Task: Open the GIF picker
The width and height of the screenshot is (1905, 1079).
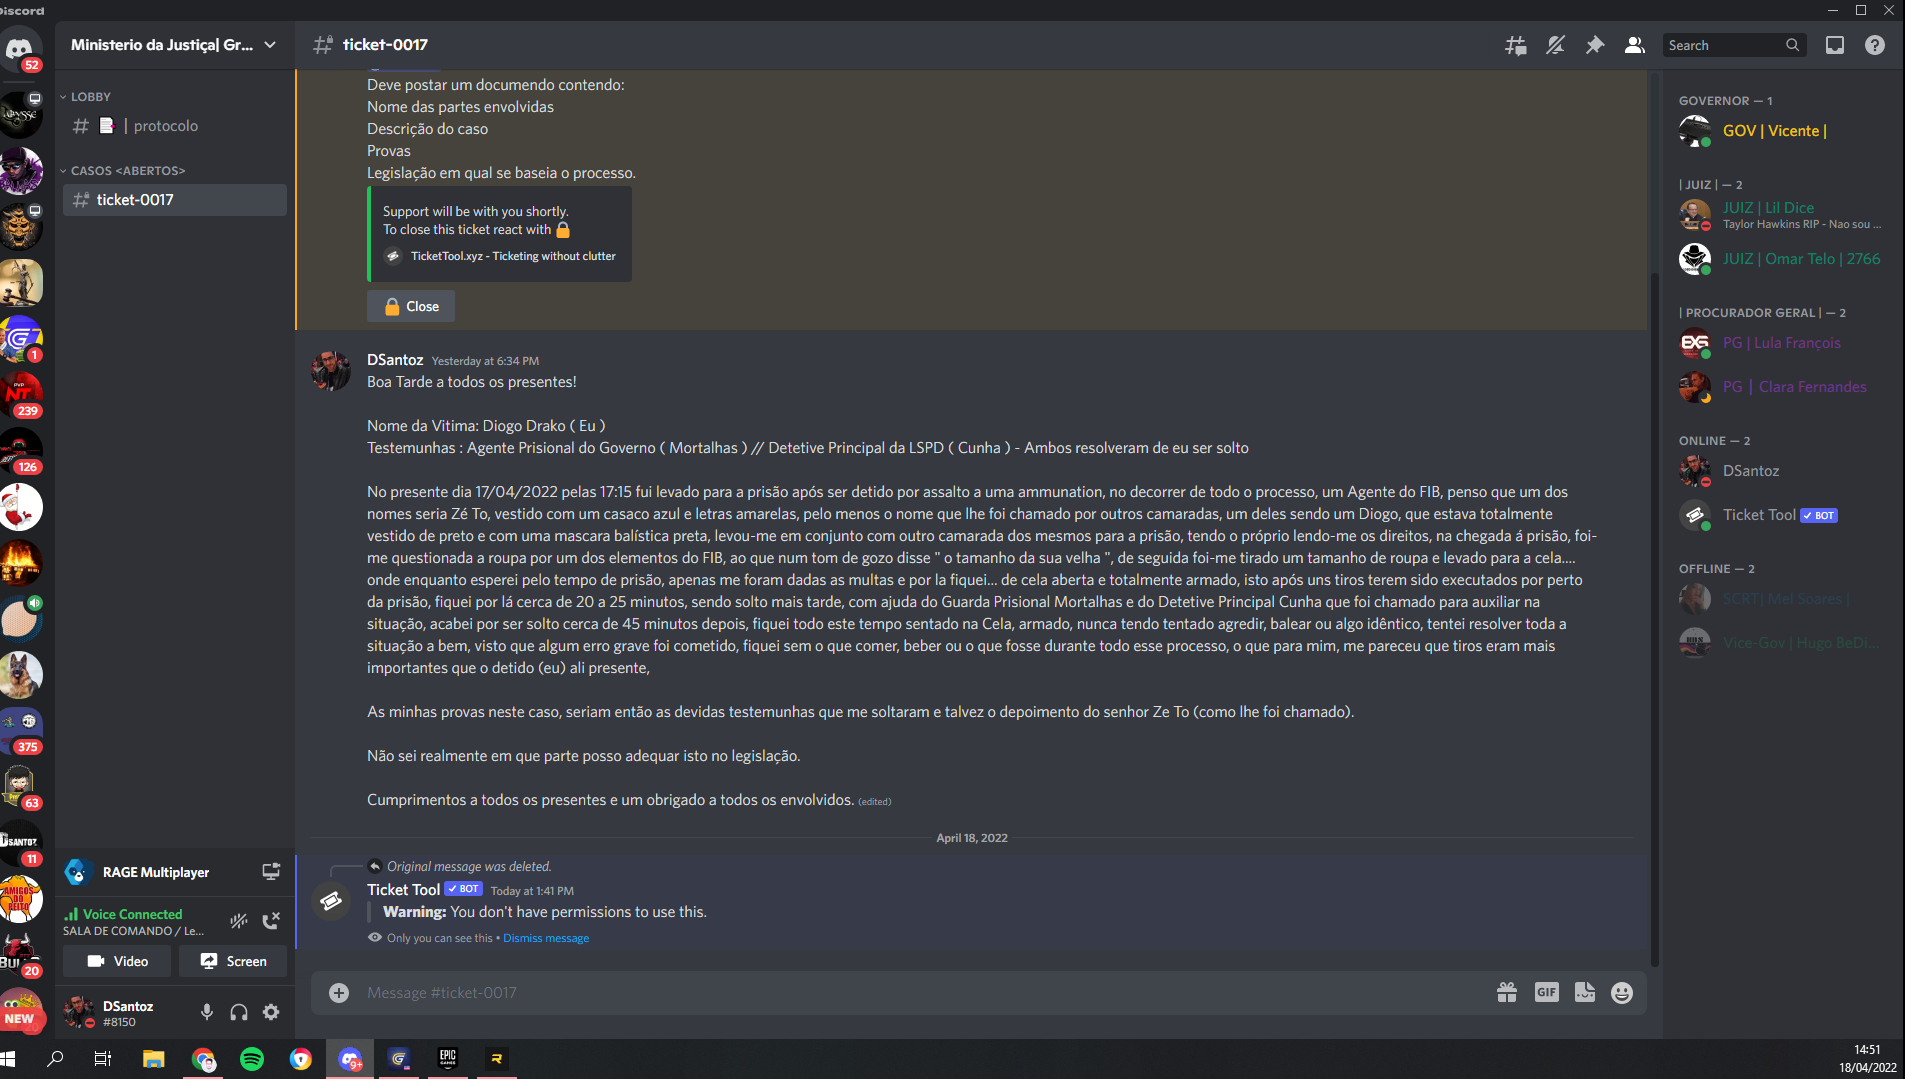Action: (1546, 992)
